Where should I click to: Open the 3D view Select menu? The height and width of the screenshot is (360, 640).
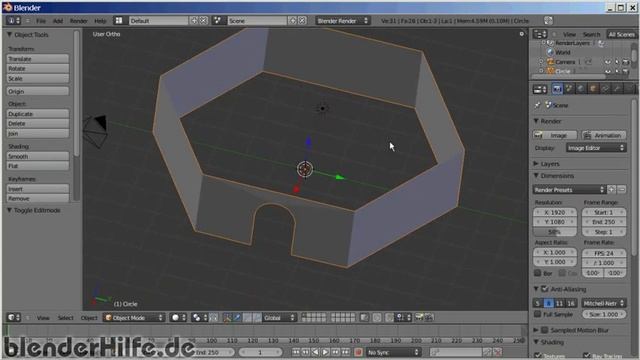coord(65,318)
